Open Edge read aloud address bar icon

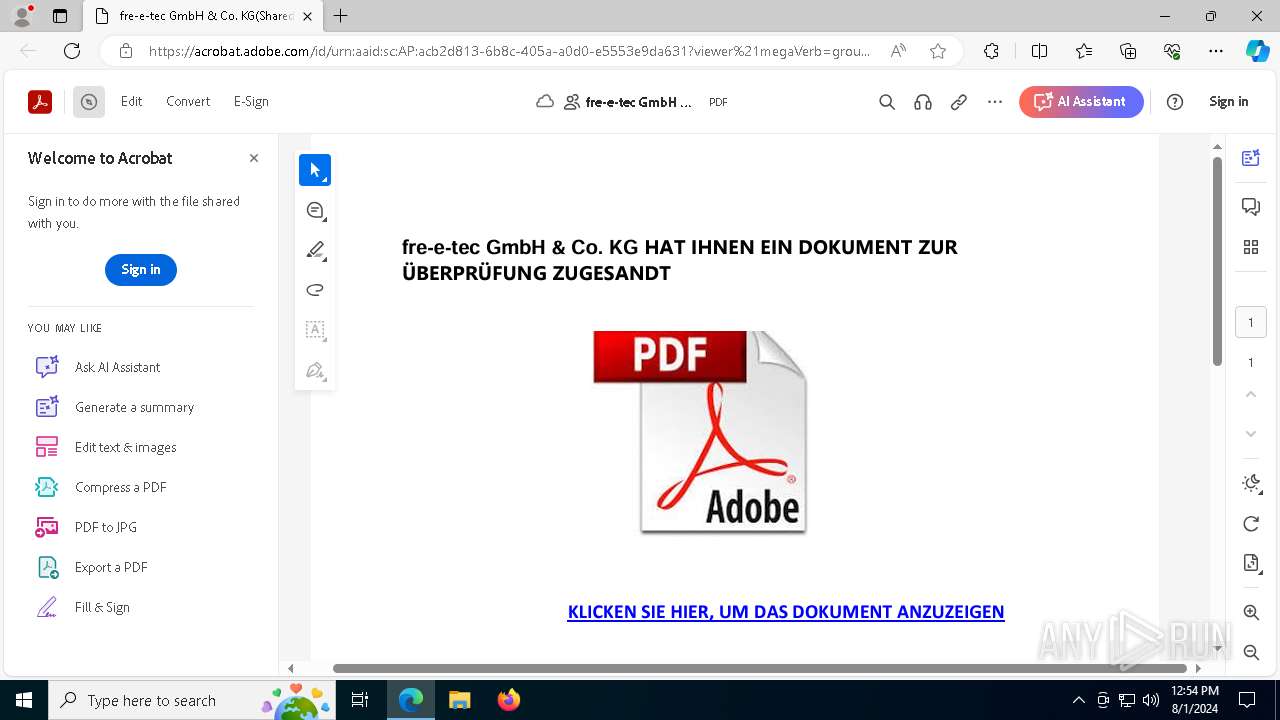898,51
